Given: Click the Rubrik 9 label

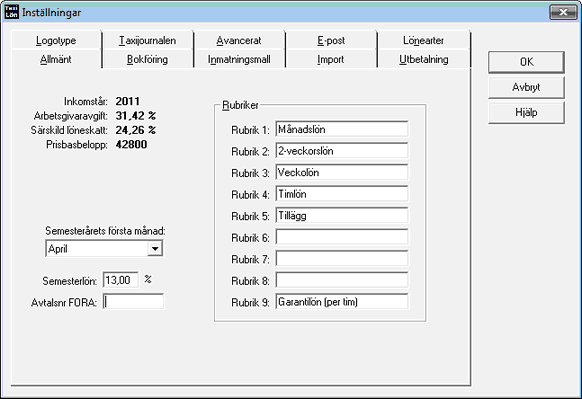Looking at the screenshot, I should pos(251,303).
